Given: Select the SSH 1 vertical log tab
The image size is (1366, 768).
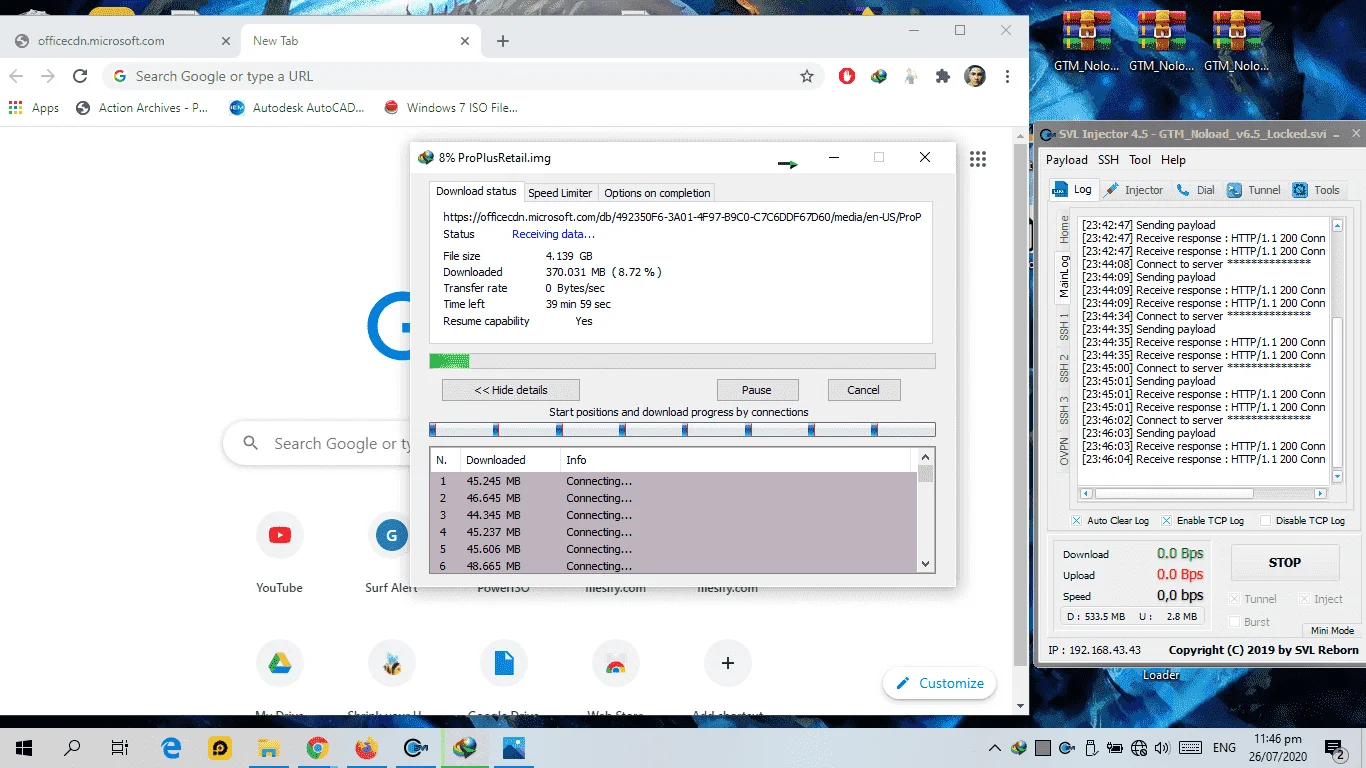Looking at the screenshot, I should (1064, 325).
